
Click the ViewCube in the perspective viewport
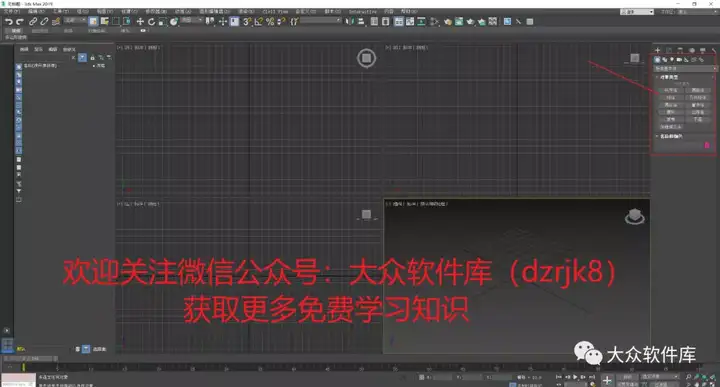635,216
